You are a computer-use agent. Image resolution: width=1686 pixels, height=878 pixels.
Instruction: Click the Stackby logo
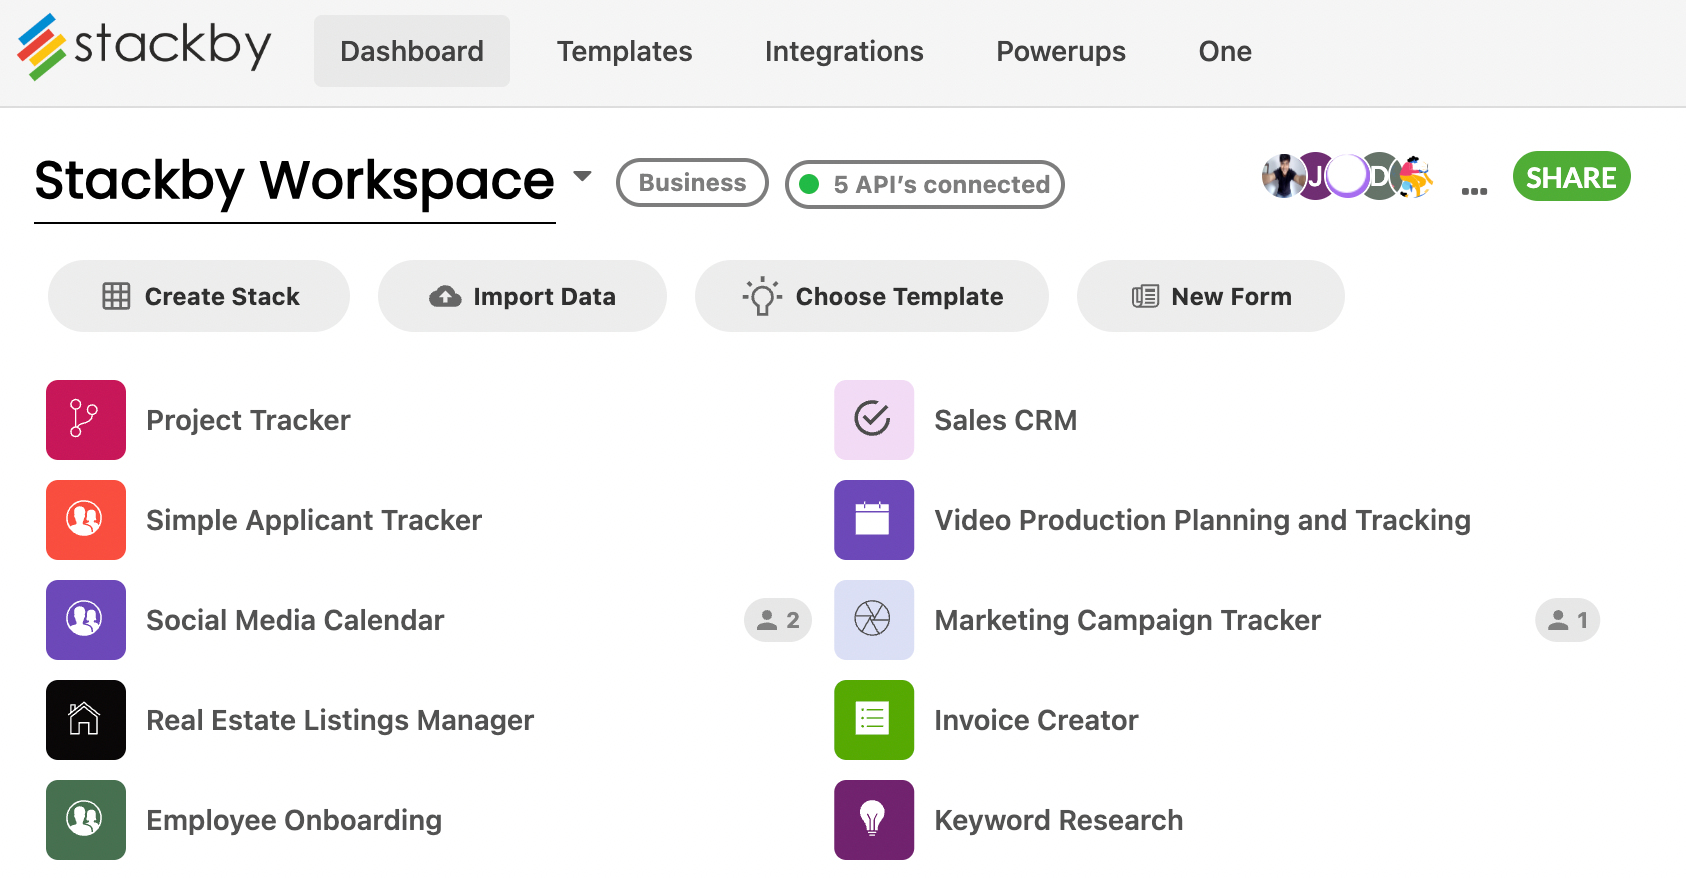click(144, 46)
